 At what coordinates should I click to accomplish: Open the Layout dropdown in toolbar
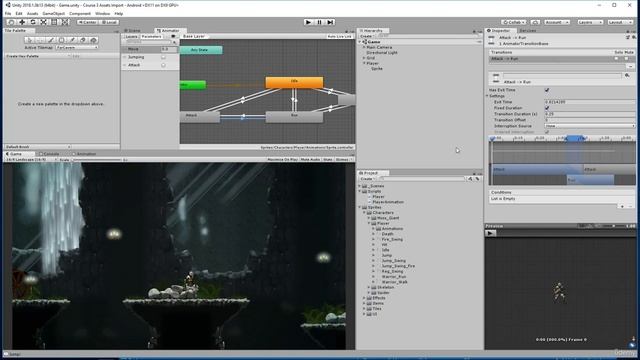tap(620, 22)
